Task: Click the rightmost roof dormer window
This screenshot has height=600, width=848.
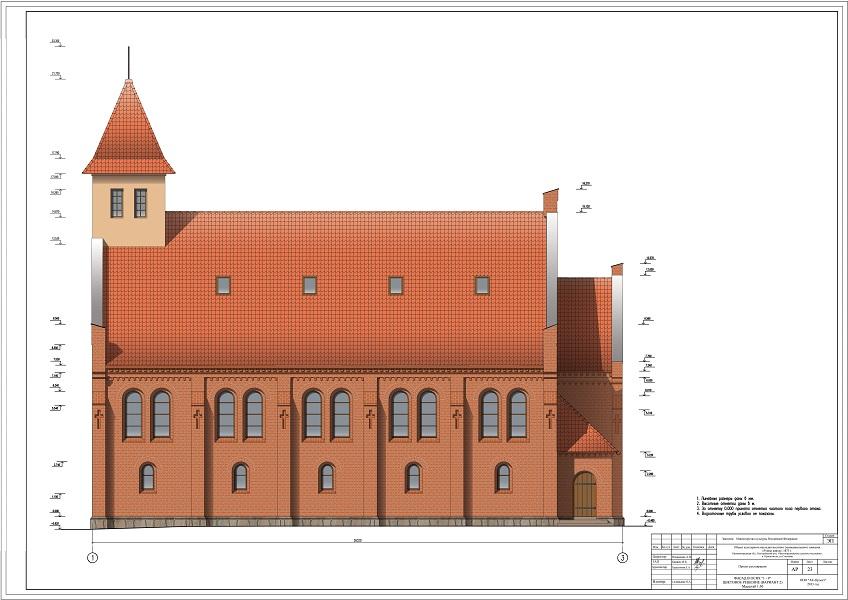Action: pos(482,285)
